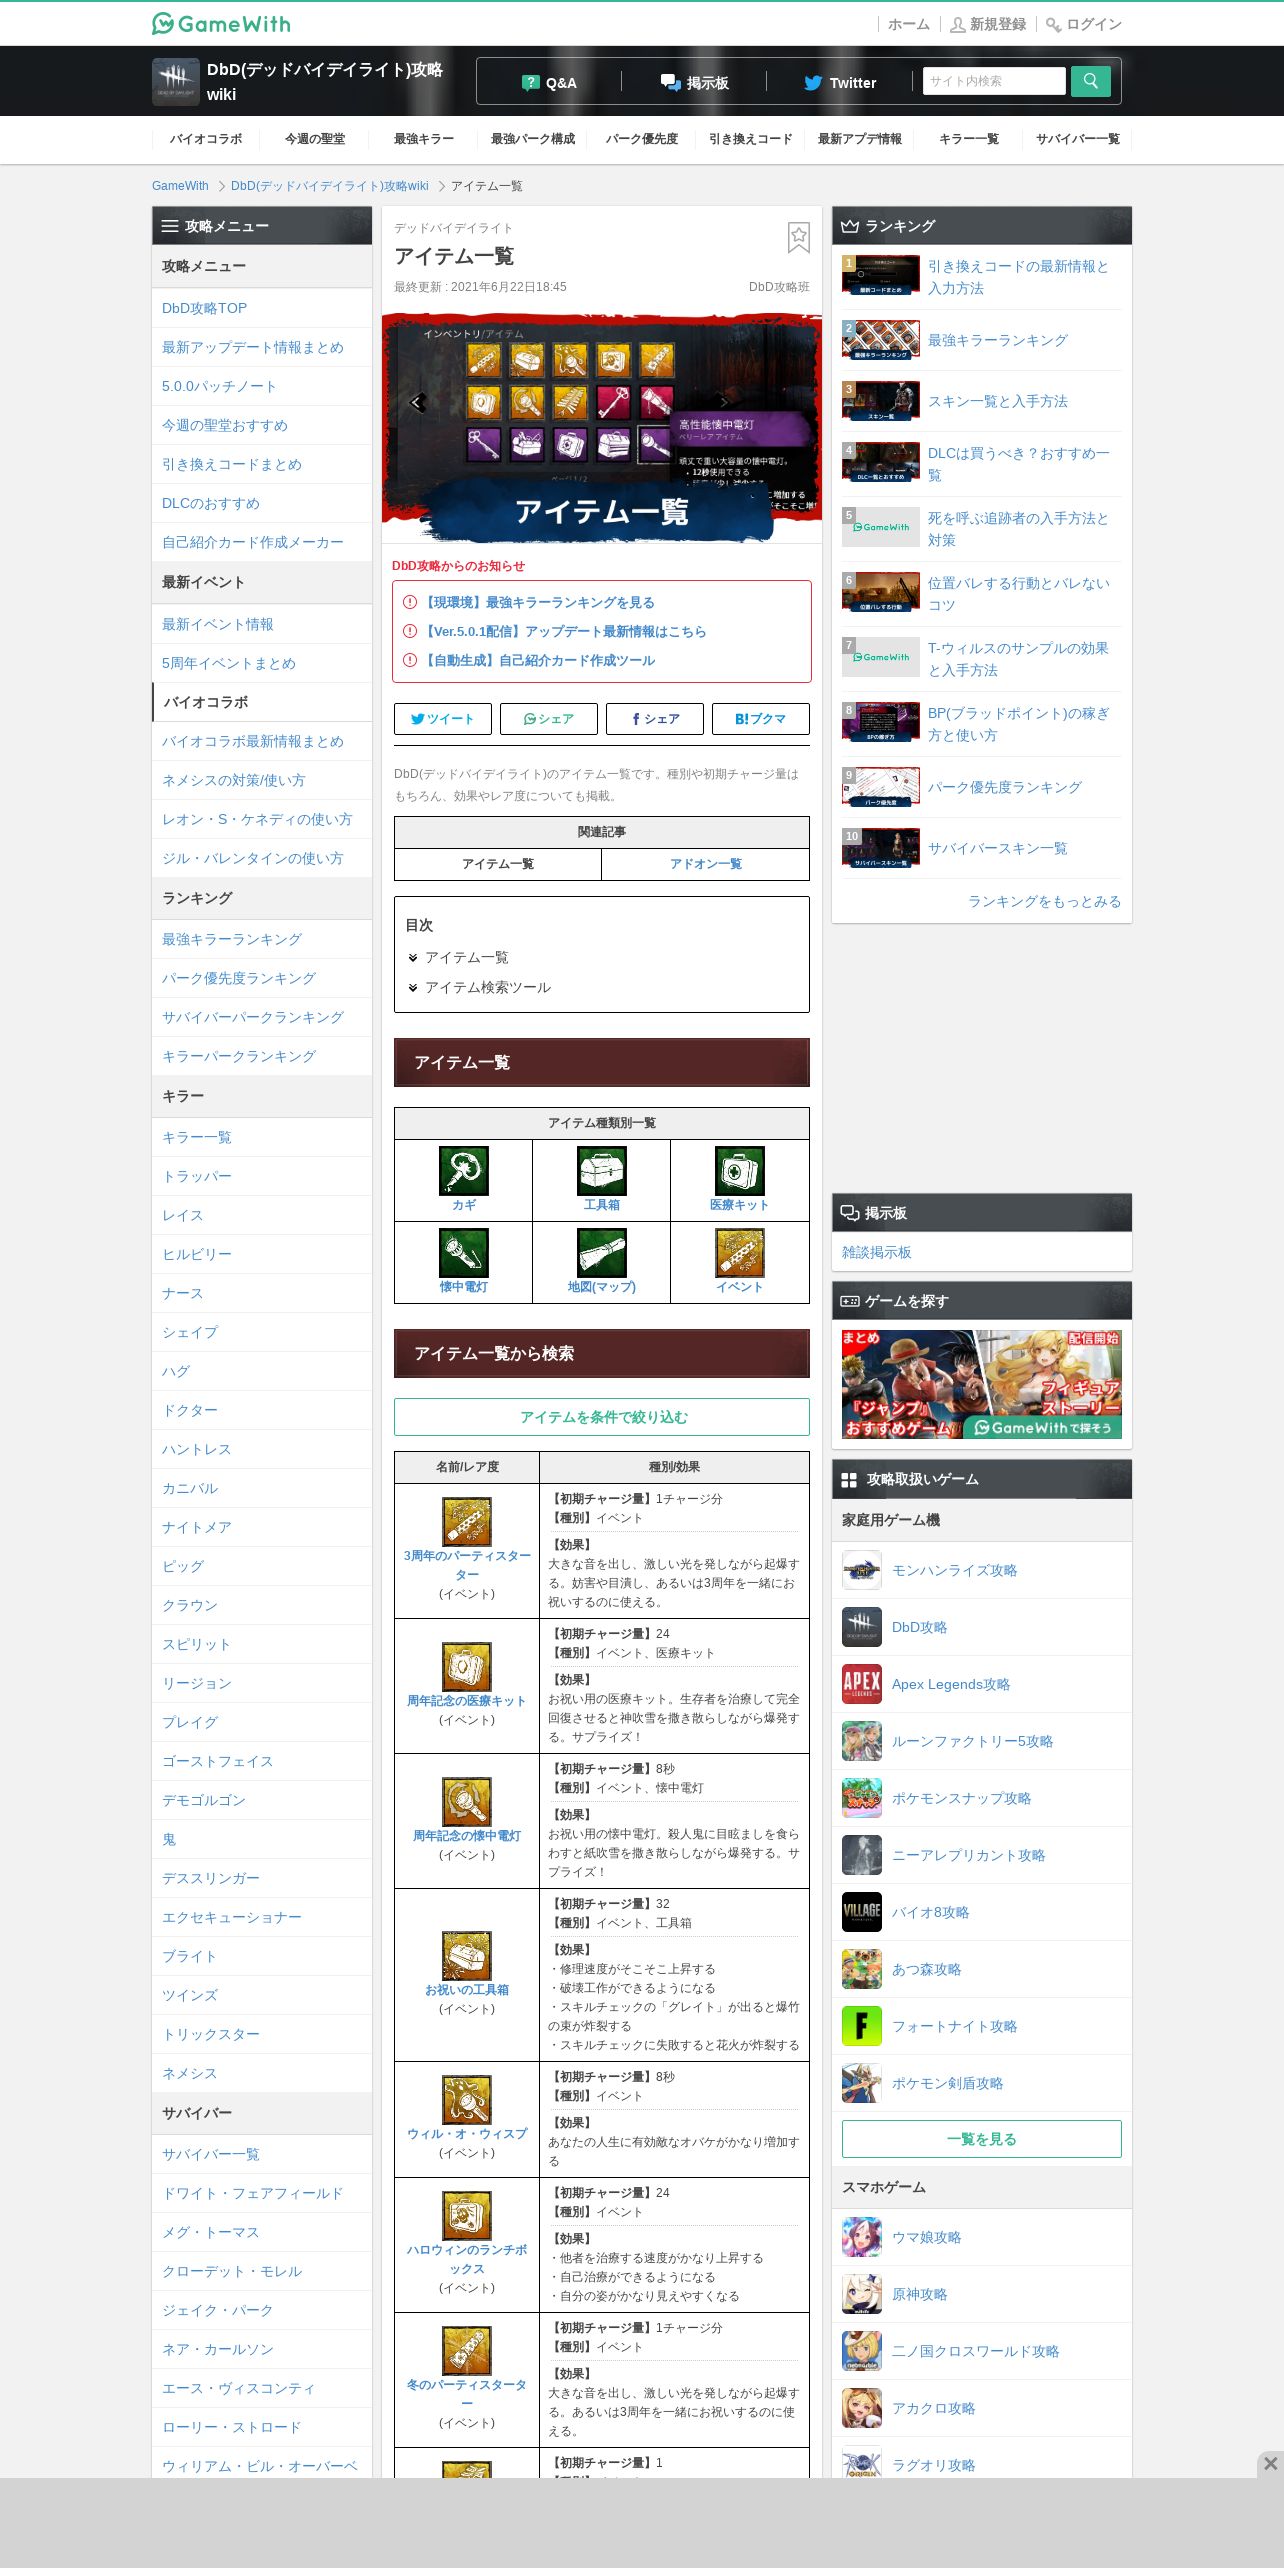Click the 掲示板 header button
Viewport: 1284px width, 2568px height.
pos(694,82)
